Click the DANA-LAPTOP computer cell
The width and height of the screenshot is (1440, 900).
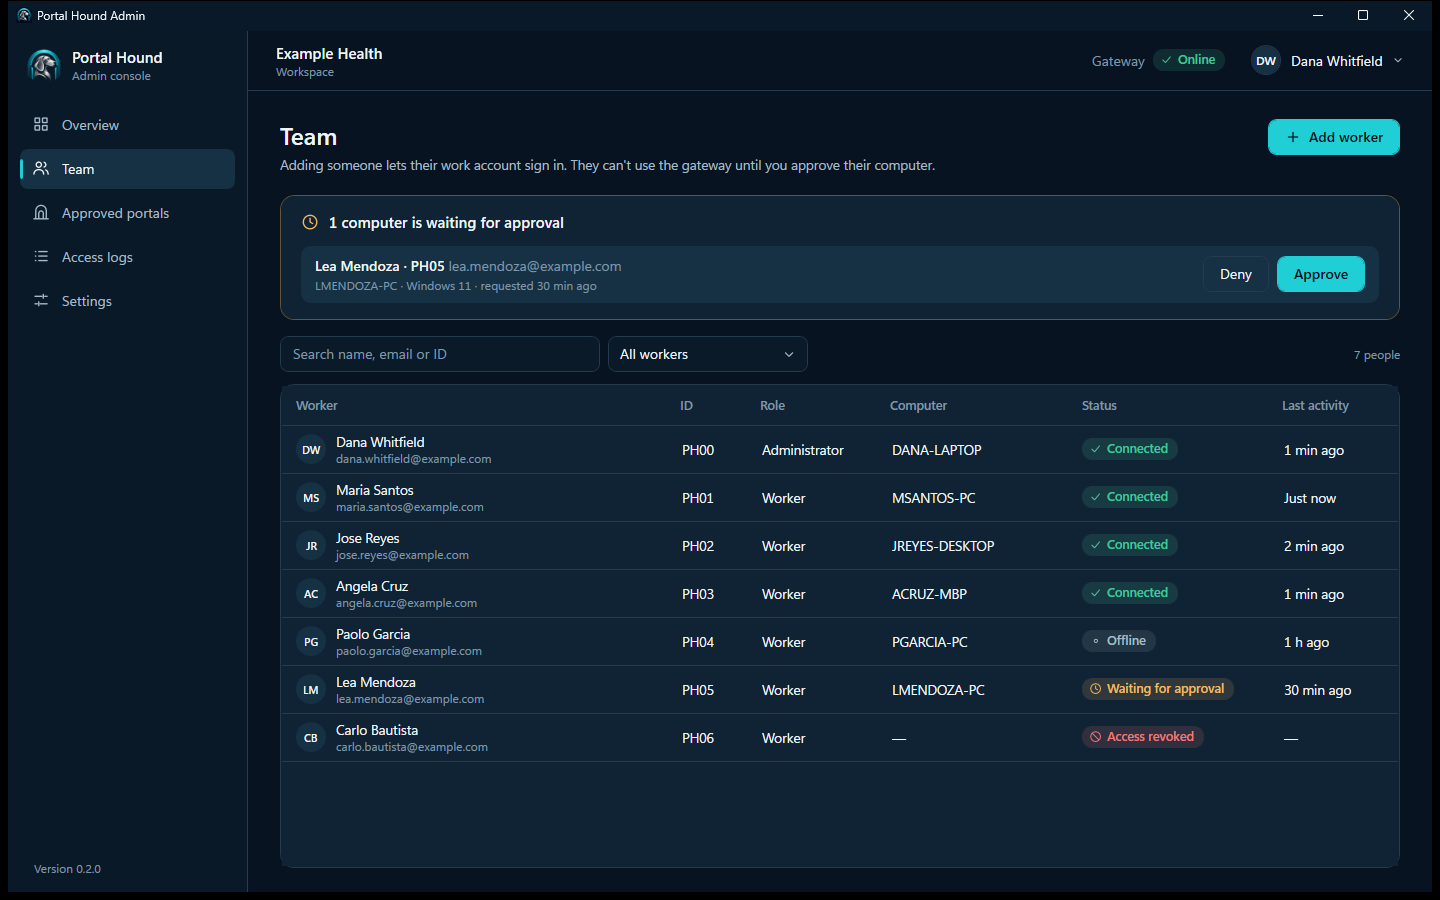tap(937, 450)
